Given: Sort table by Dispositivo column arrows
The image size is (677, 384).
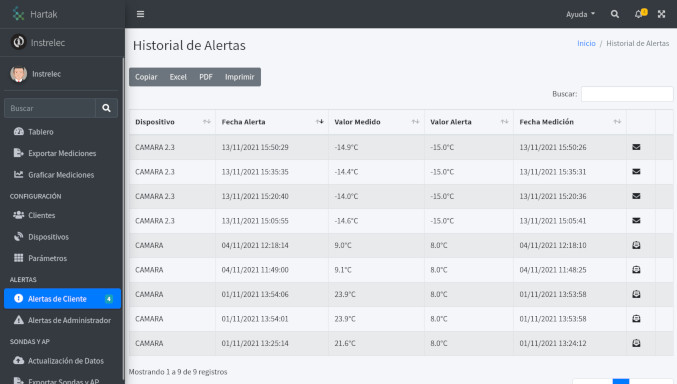Looking at the screenshot, I should click(x=207, y=122).
